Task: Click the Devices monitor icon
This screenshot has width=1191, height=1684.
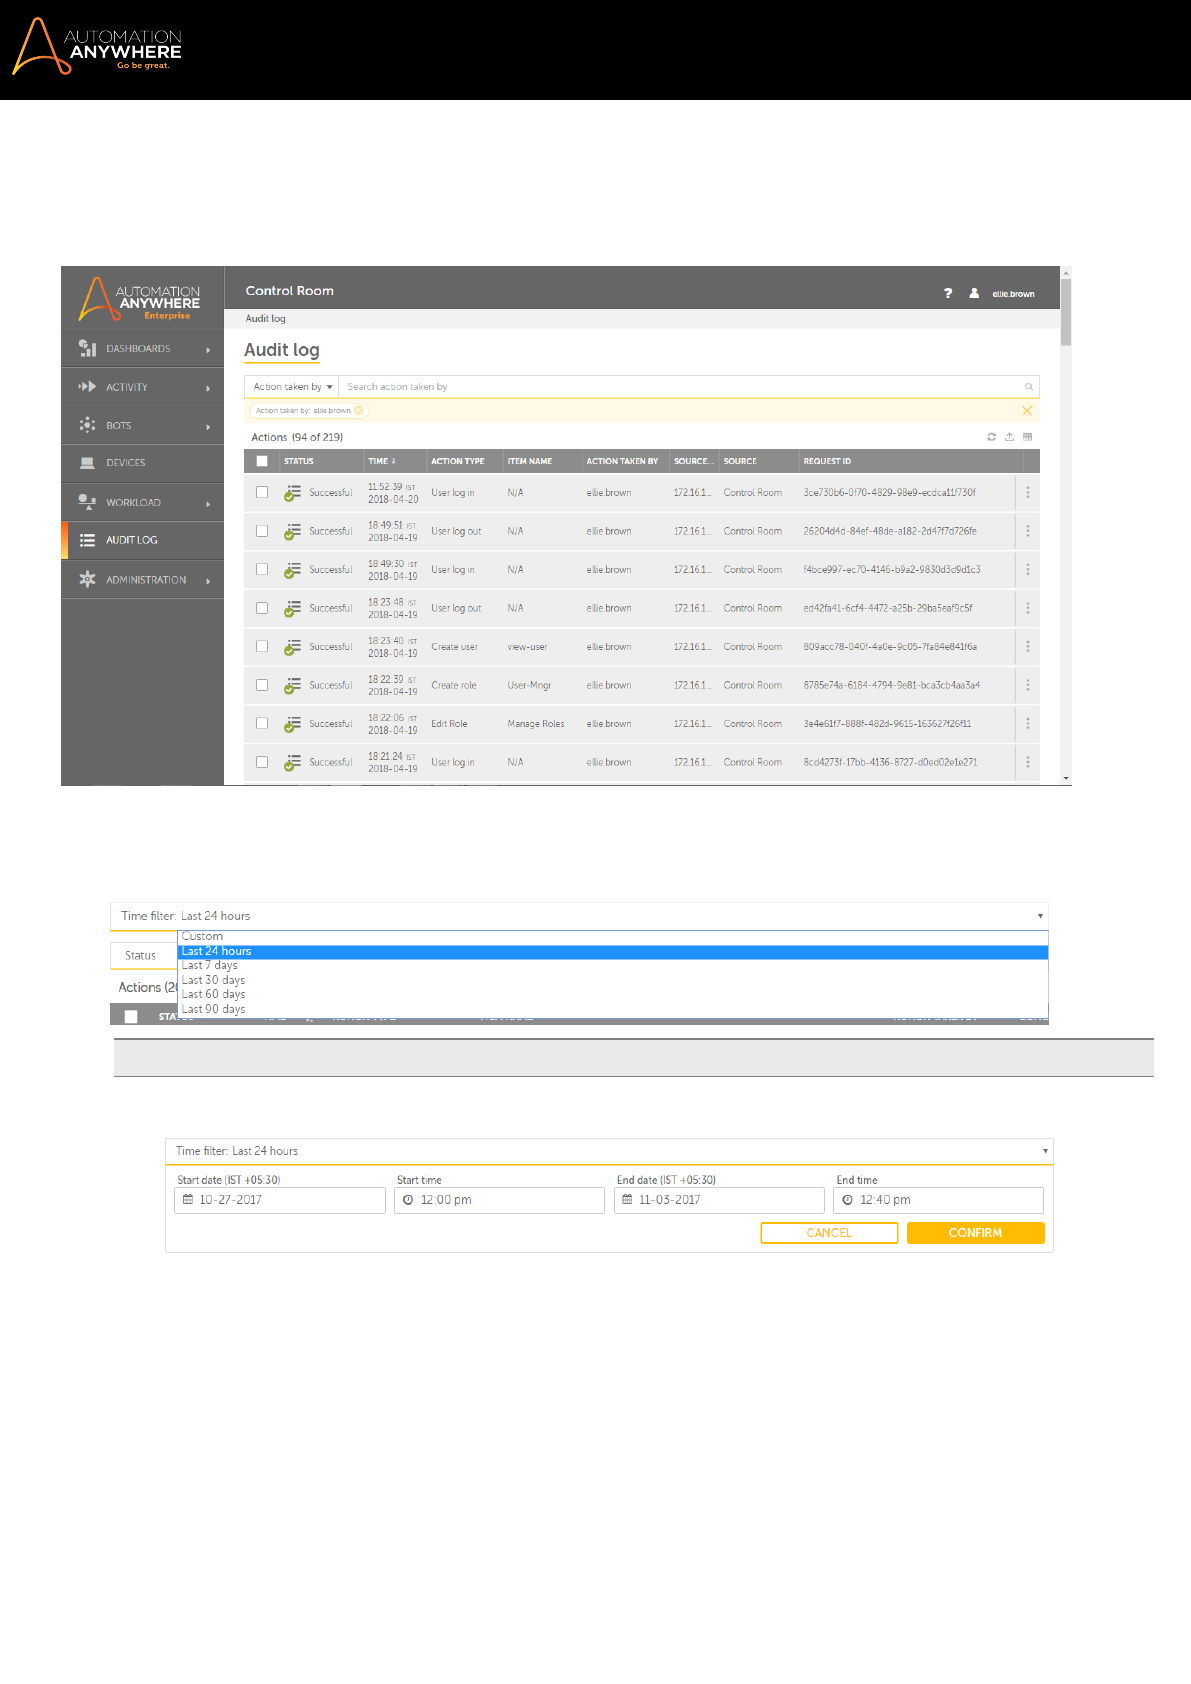Action: (x=87, y=463)
